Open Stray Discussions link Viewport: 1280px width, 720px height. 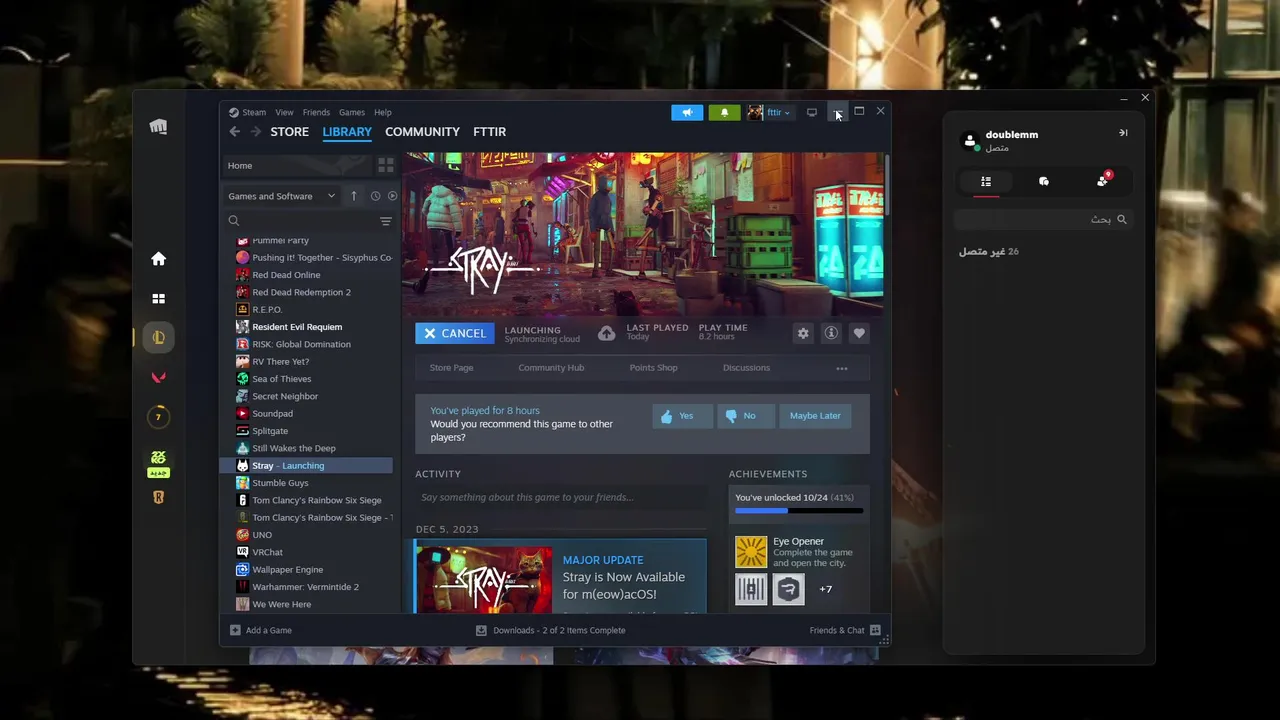pyautogui.click(x=746, y=368)
